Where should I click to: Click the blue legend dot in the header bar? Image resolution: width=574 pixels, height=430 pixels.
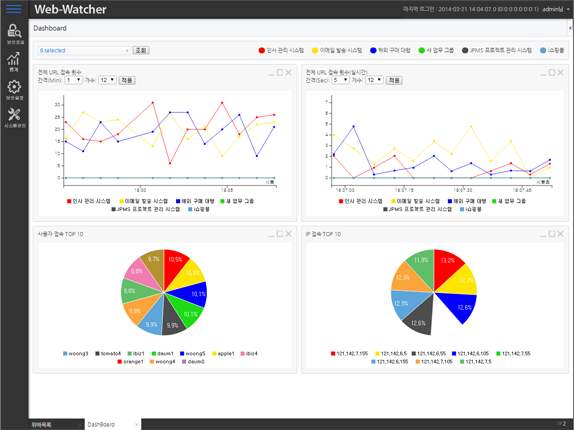point(373,51)
